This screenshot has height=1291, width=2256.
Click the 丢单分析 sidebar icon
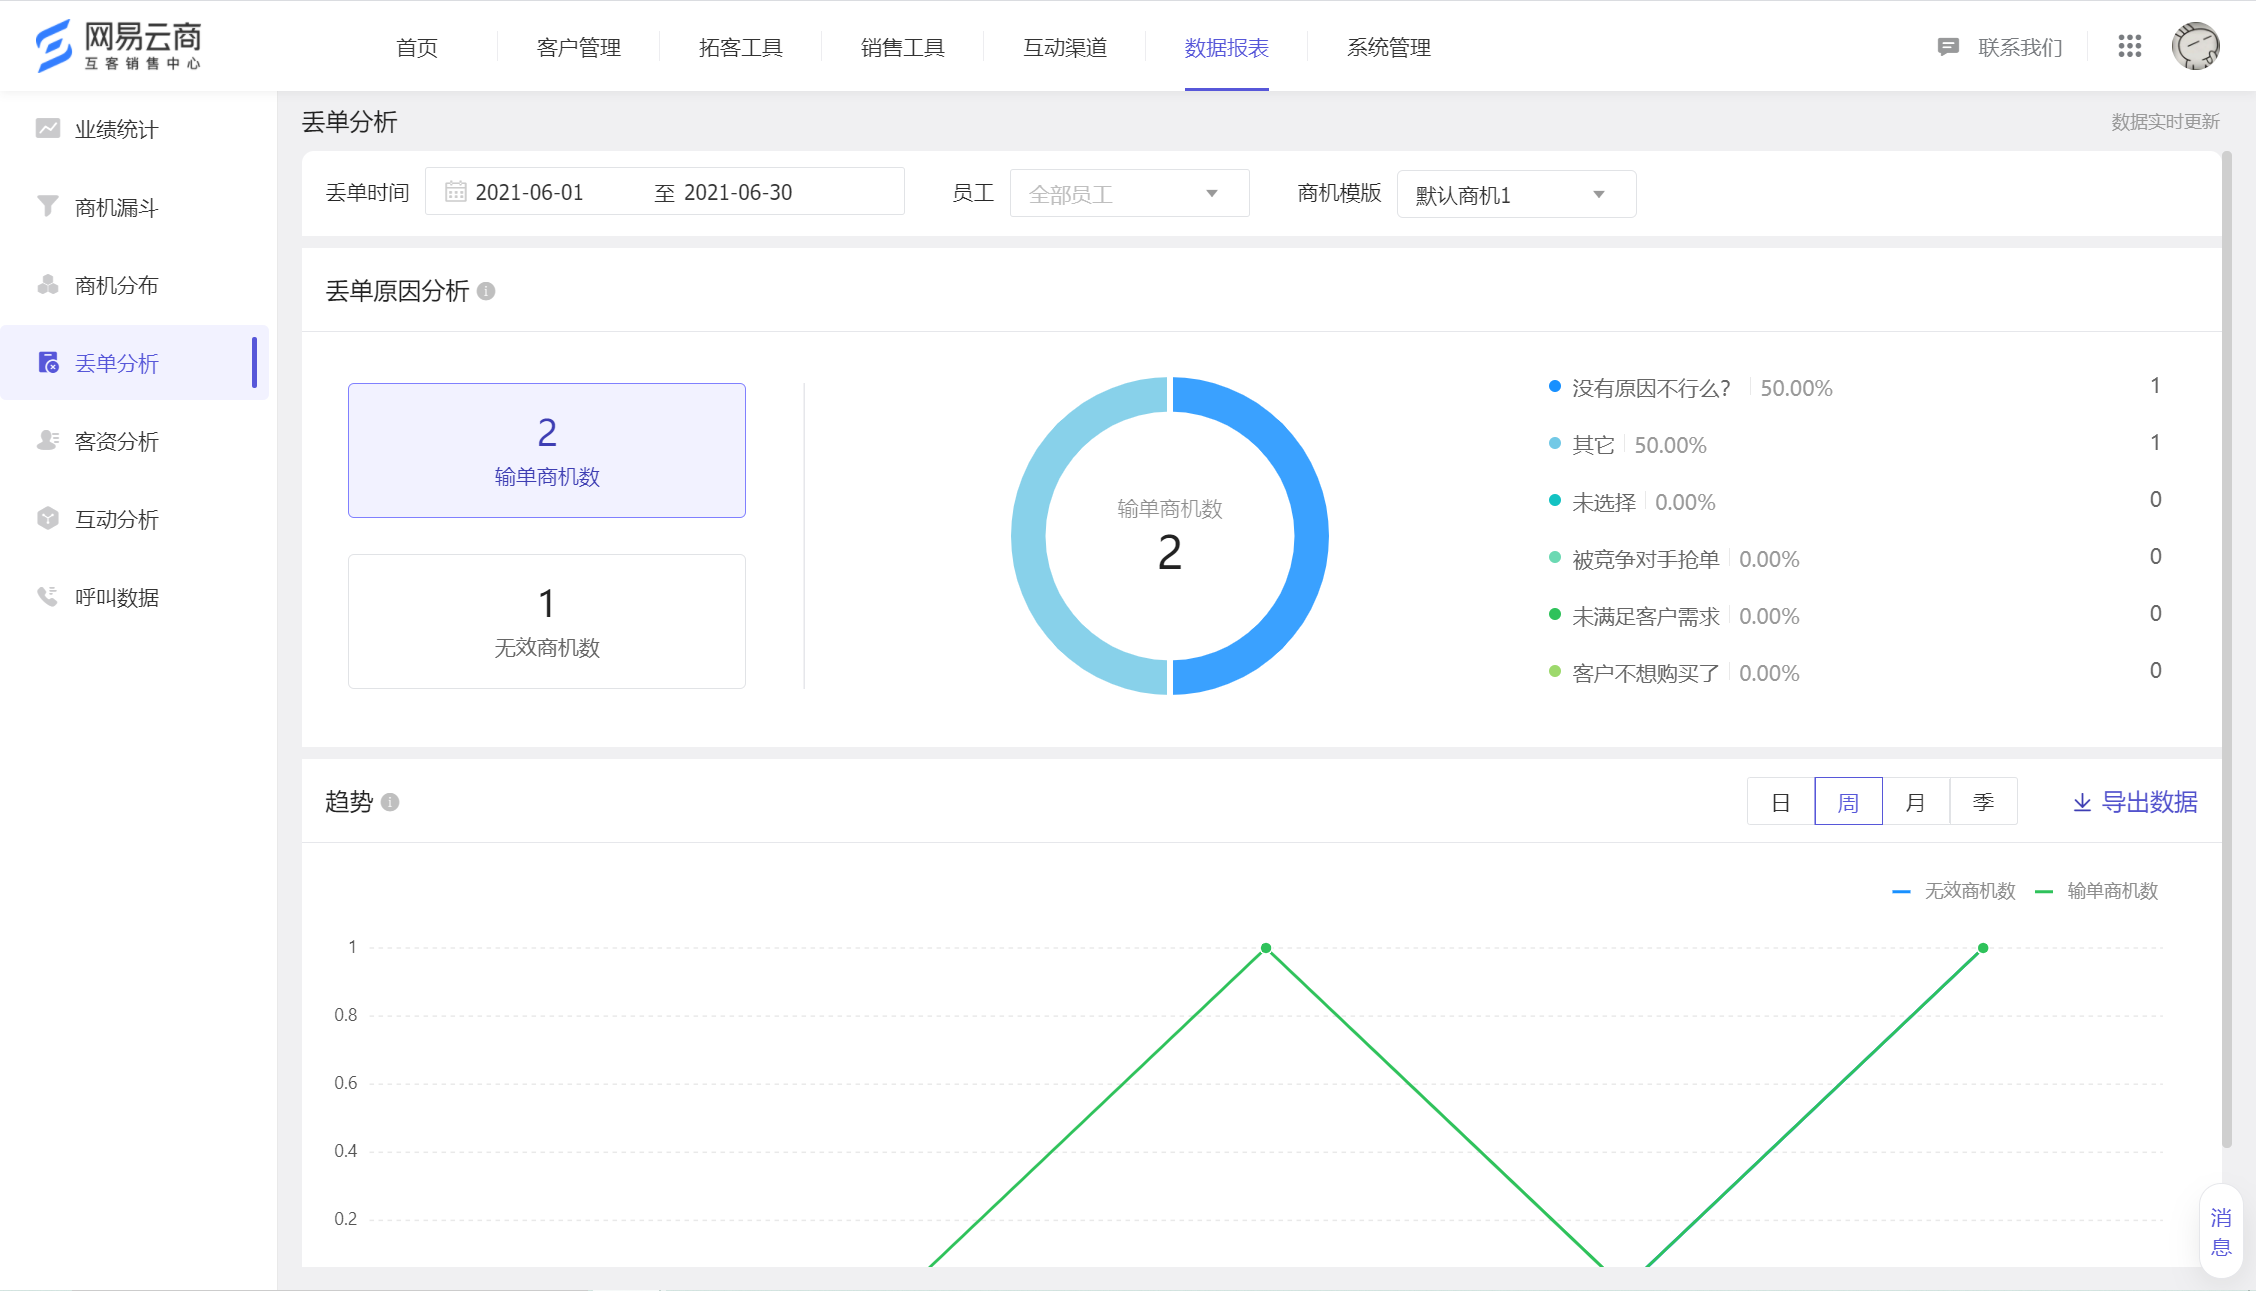point(48,362)
